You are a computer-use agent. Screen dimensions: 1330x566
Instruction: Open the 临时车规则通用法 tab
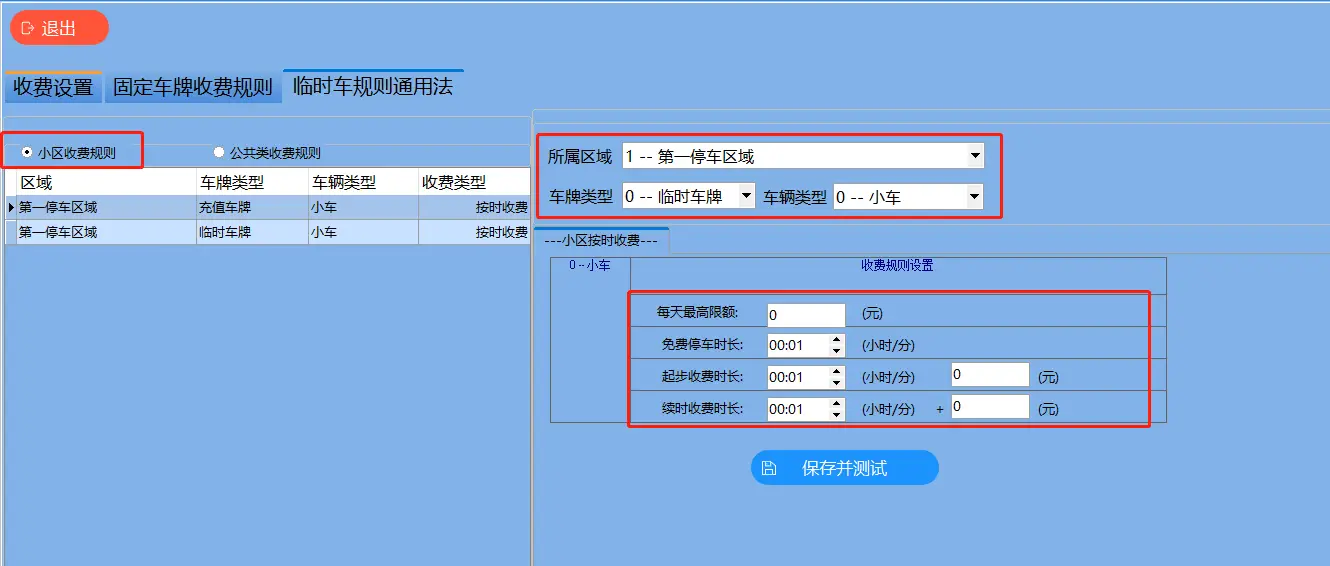[373, 86]
